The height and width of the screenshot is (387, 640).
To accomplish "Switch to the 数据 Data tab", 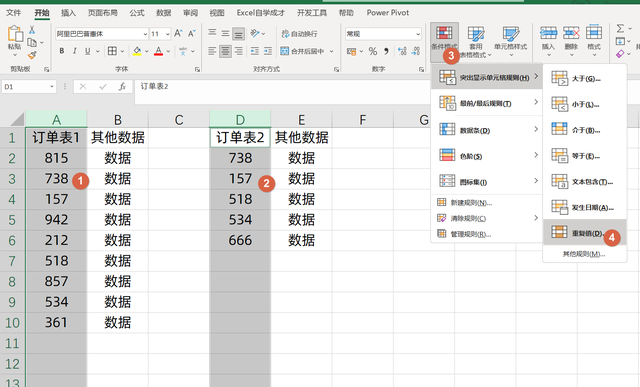I will coord(164,13).
